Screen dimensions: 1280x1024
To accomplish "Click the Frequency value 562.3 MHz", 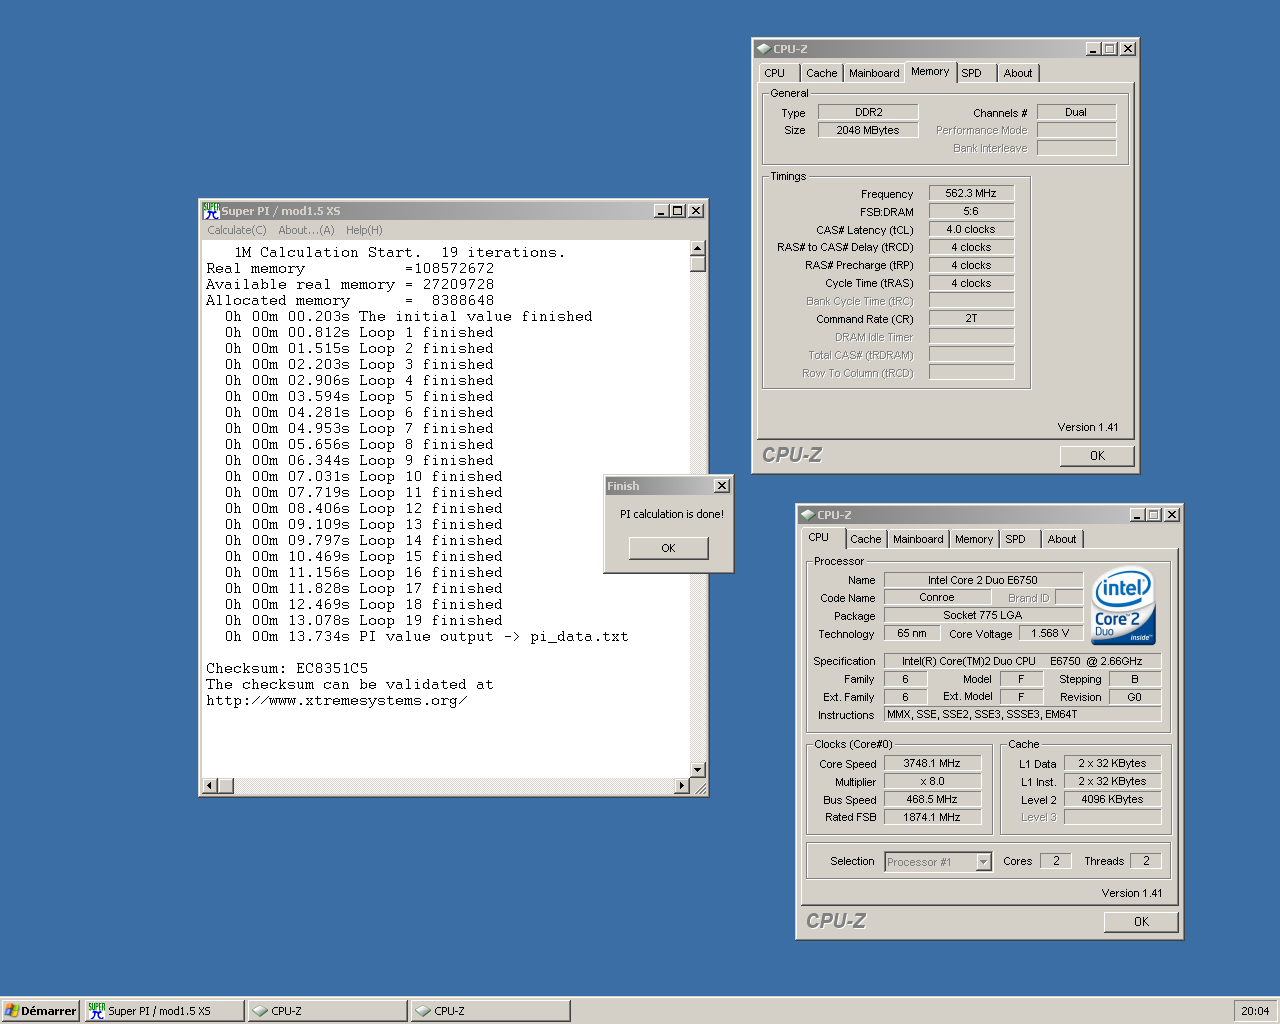I will pyautogui.click(x=971, y=193).
